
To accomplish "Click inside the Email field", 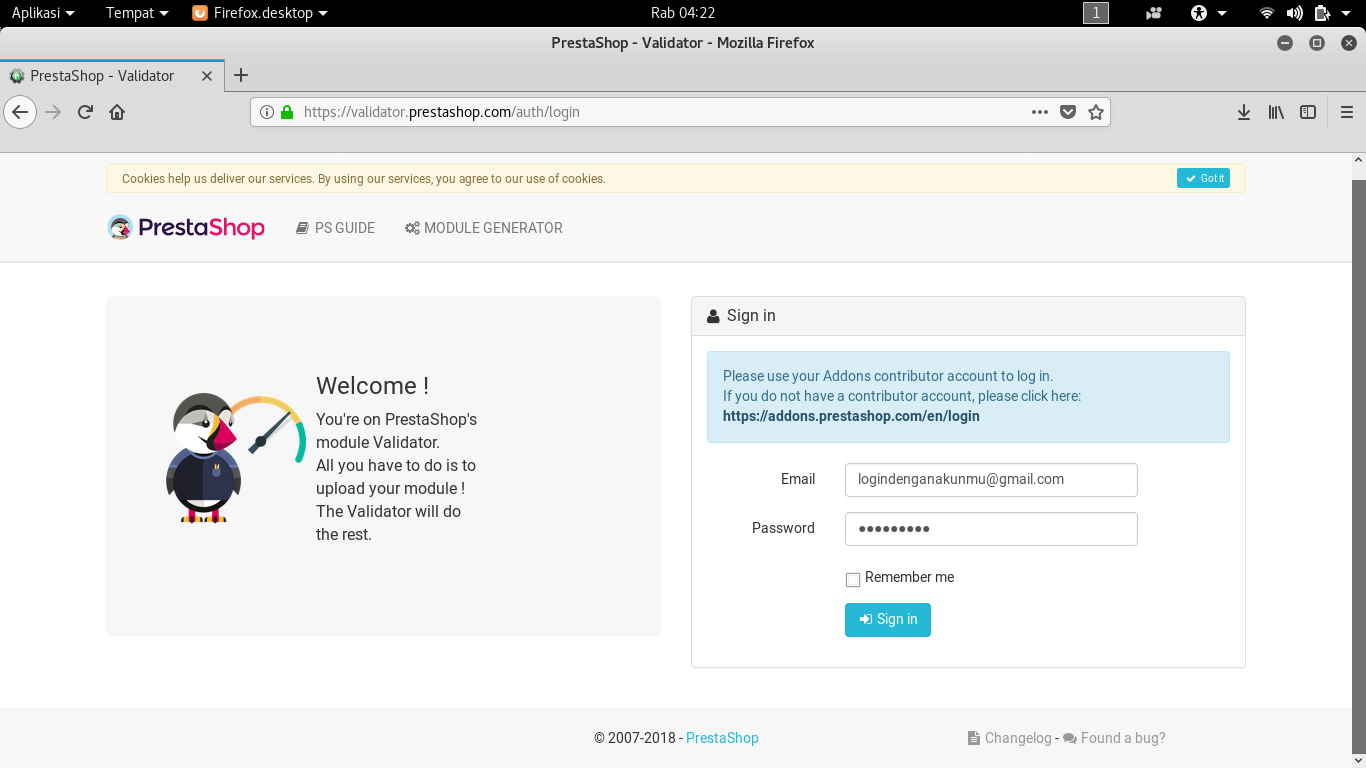I will [991, 479].
